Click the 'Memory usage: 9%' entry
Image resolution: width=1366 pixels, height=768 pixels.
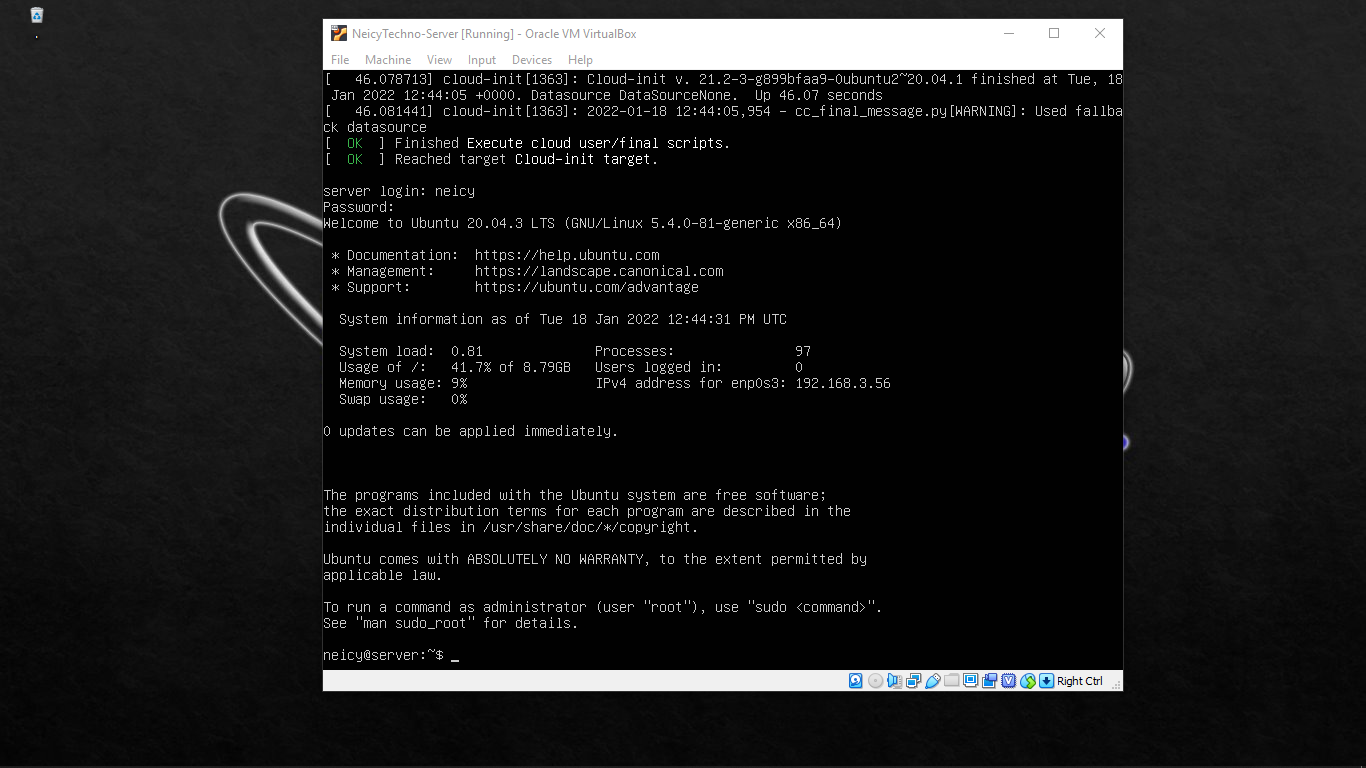point(403,383)
